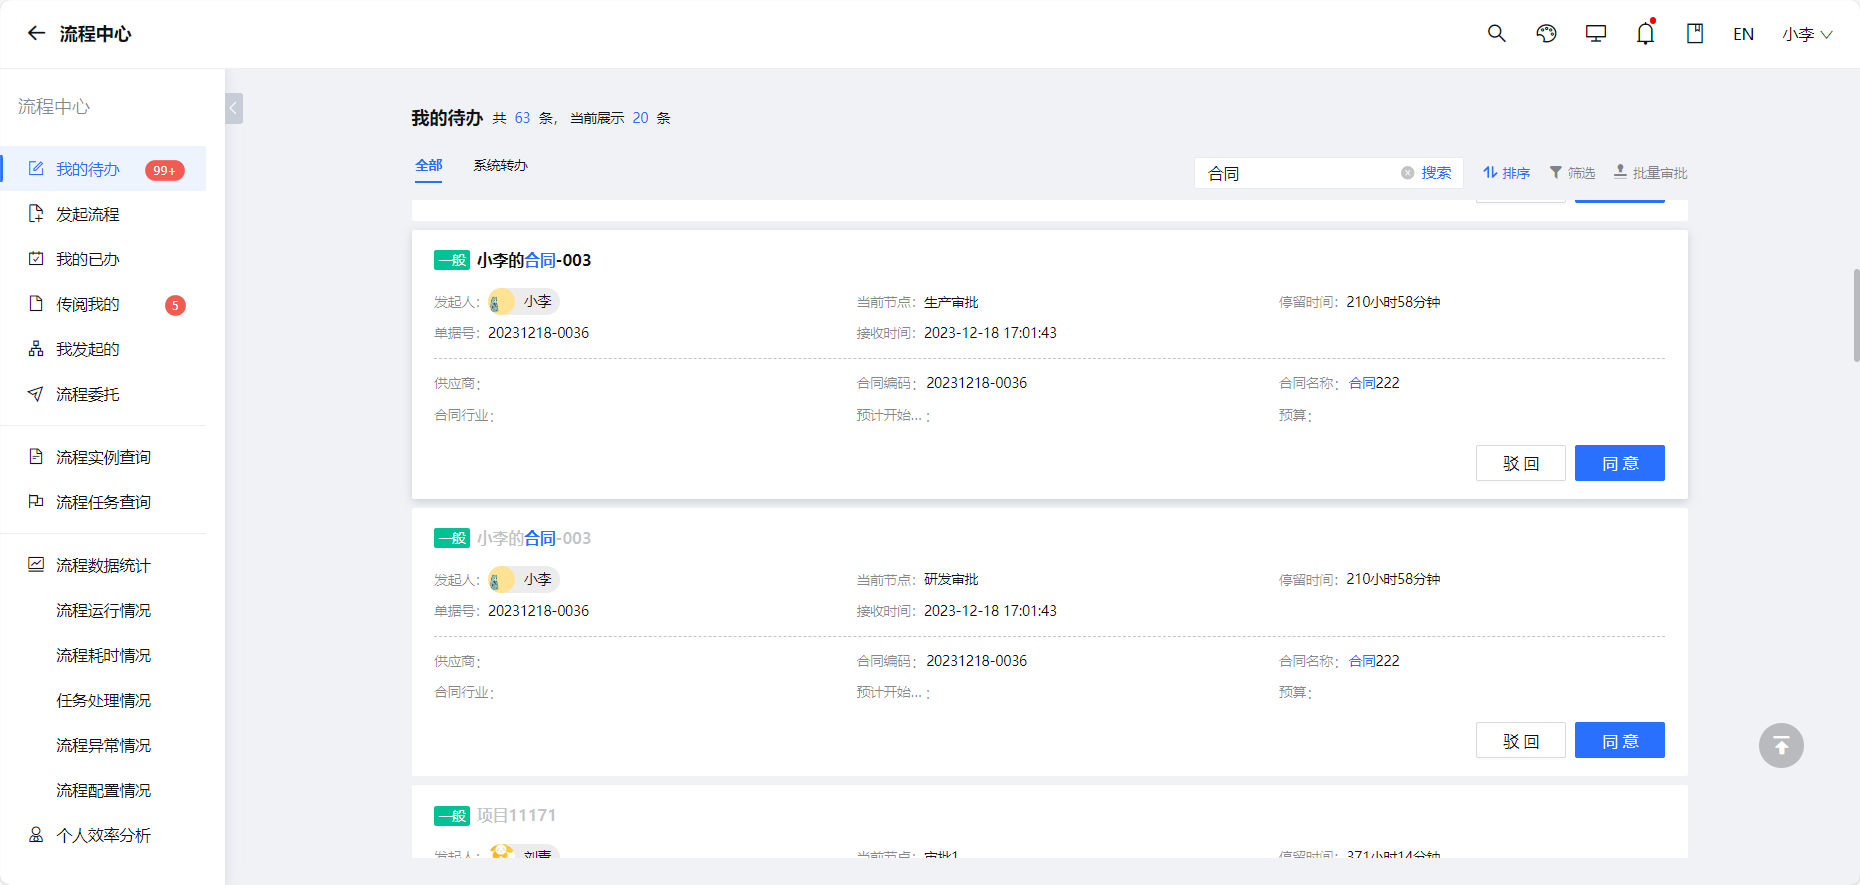Image resolution: width=1860 pixels, height=885 pixels.
Task: Open second card title 小李的合同-003 (研发审批)
Action: 533,538
